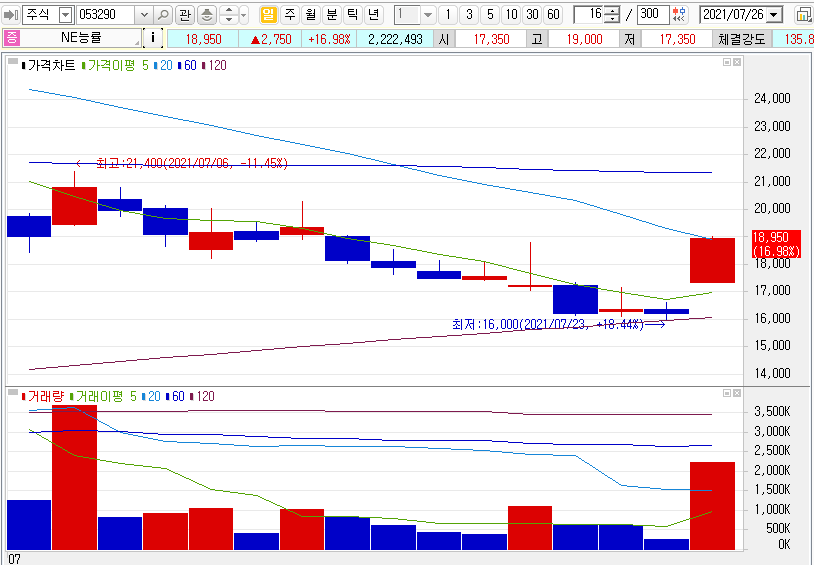Screen dimensions: 814x565
Task: Click the 60 interval preset button
Action: (x=553, y=15)
